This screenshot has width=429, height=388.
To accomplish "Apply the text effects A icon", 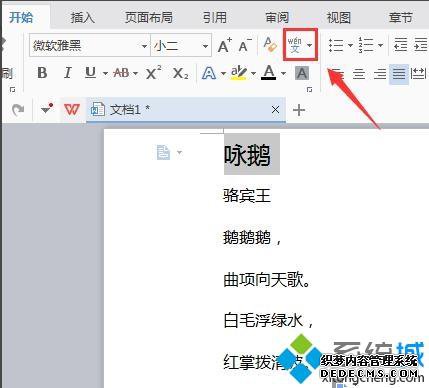I will (x=209, y=73).
